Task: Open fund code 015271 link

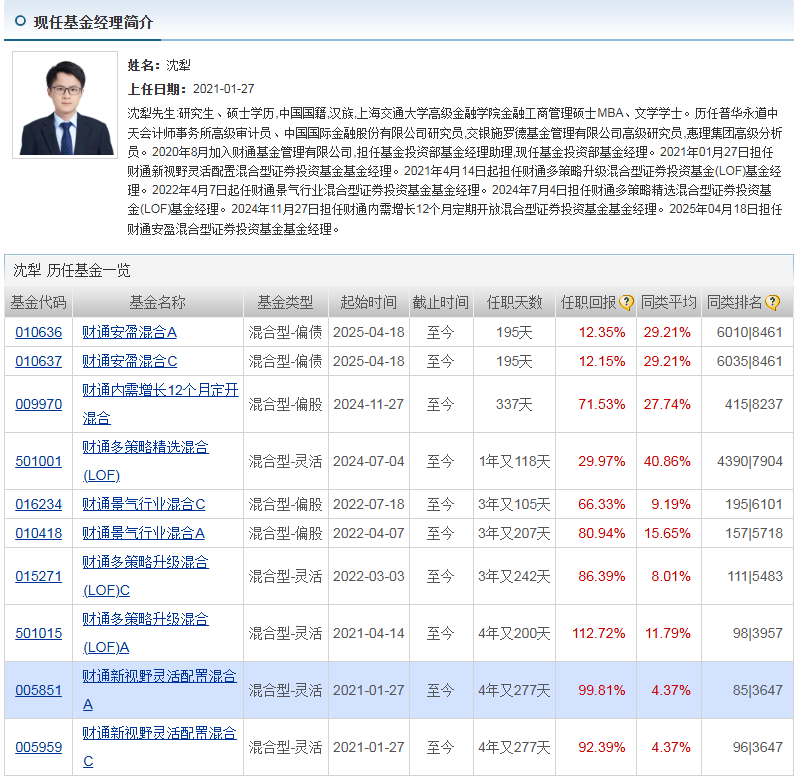Action: (39, 576)
